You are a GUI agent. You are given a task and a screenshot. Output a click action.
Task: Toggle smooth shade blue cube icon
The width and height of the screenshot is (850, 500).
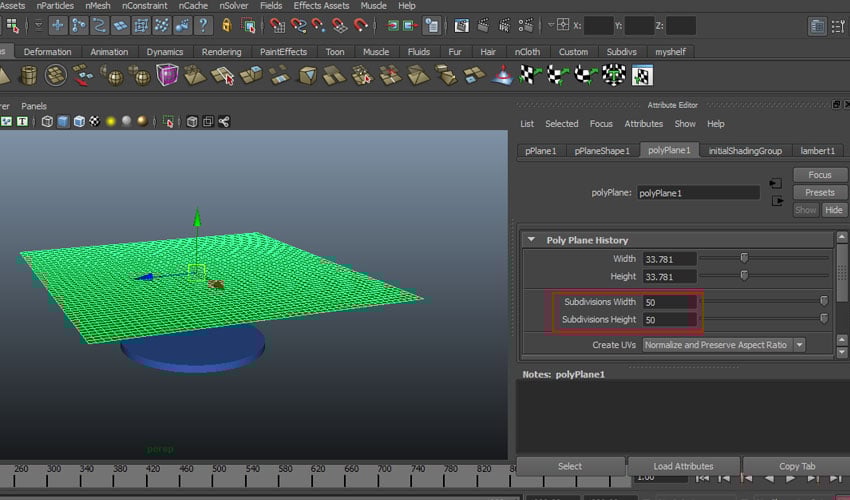[x=62, y=122]
